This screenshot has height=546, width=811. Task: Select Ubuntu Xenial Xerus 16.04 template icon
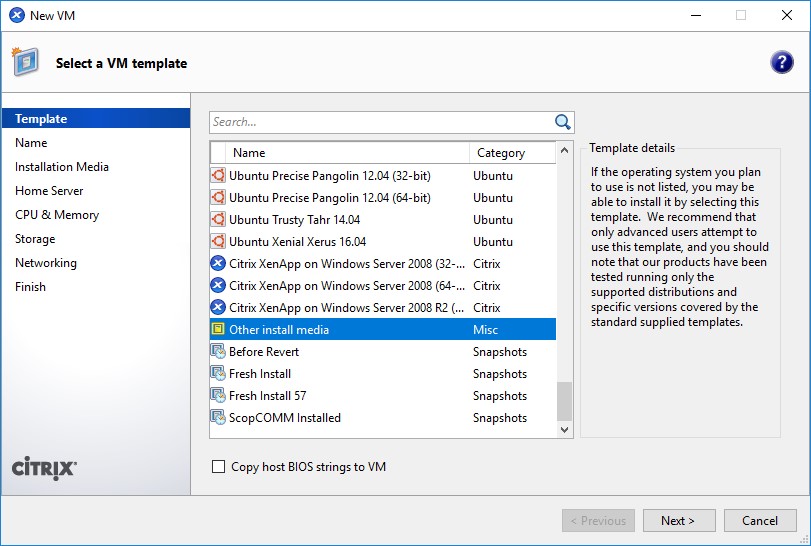tap(218, 241)
